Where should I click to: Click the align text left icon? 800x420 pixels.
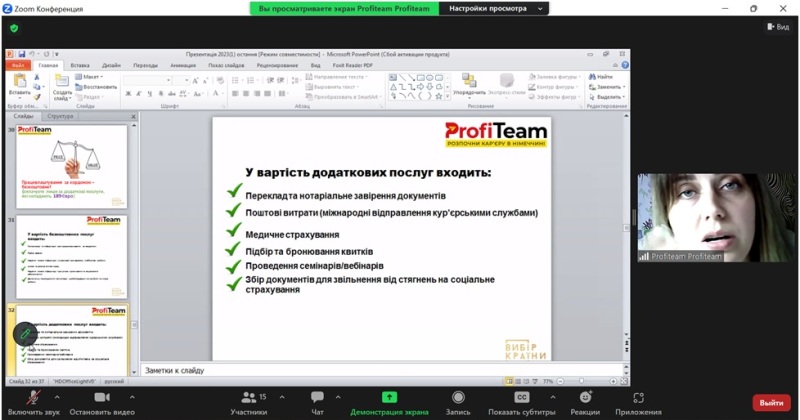point(235,93)
